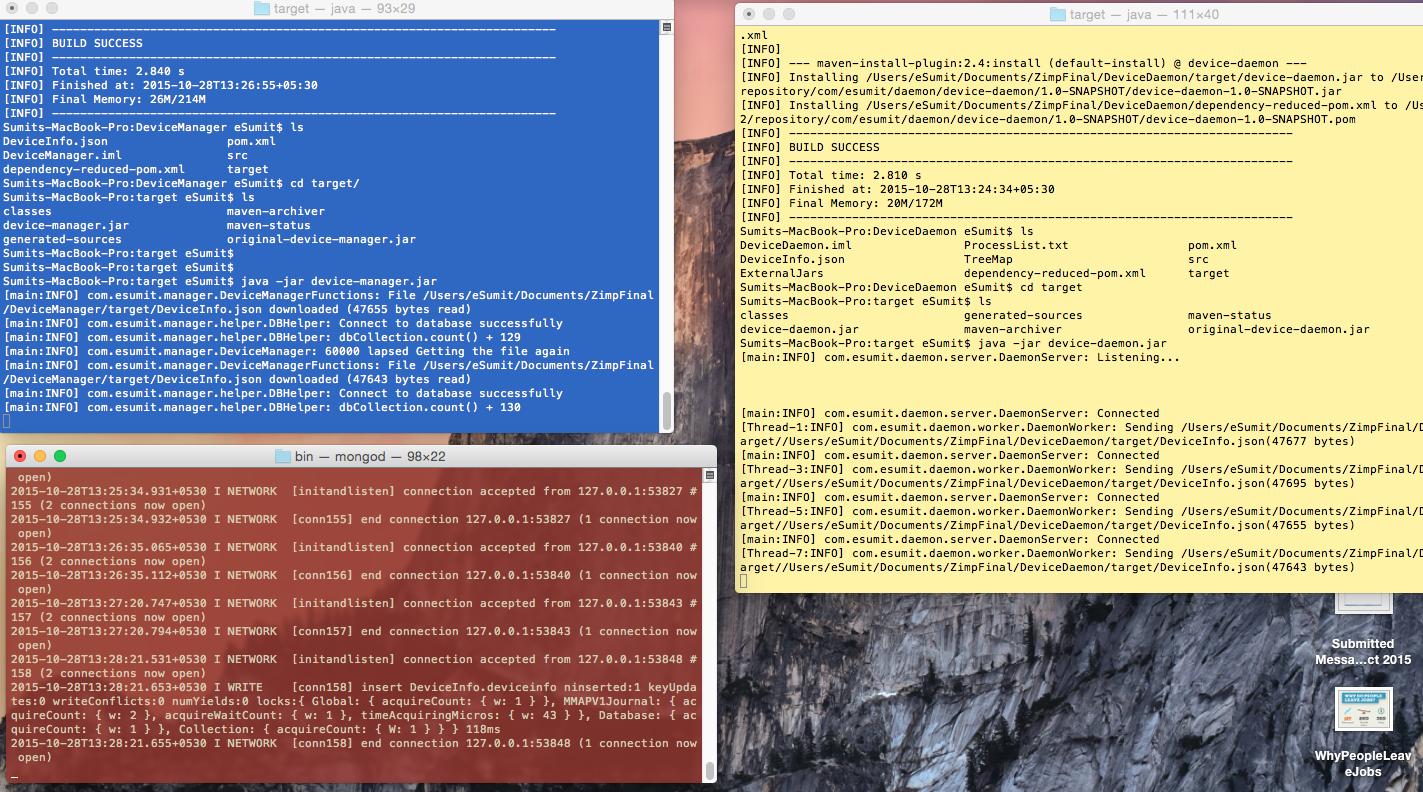Click 'java -jar device-manager.jar' command
The height and width of the screenshot is (792, 1423).
[339, 281]
